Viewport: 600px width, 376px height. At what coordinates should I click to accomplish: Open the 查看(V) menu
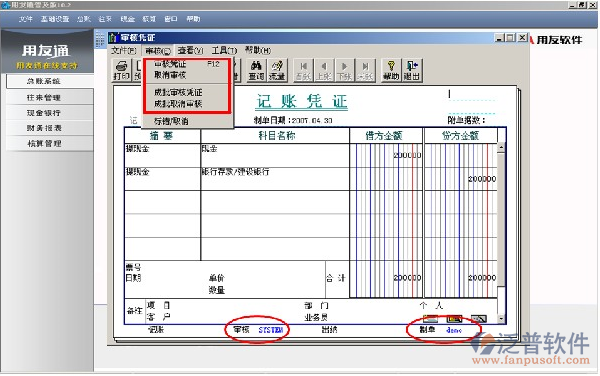coord(190,50)
